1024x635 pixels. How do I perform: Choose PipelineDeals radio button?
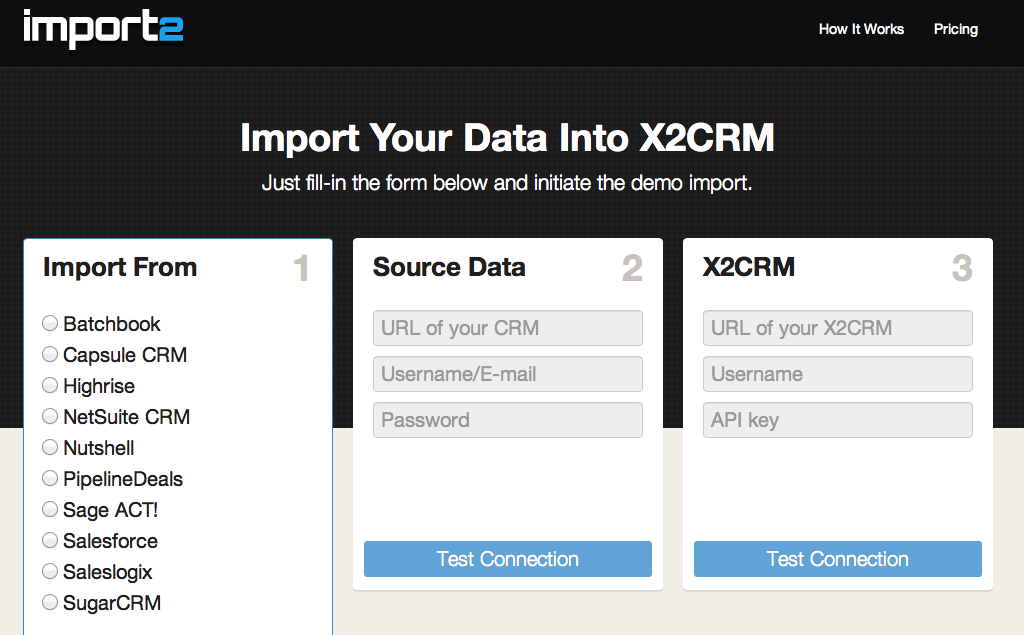(x=50, y=479)
